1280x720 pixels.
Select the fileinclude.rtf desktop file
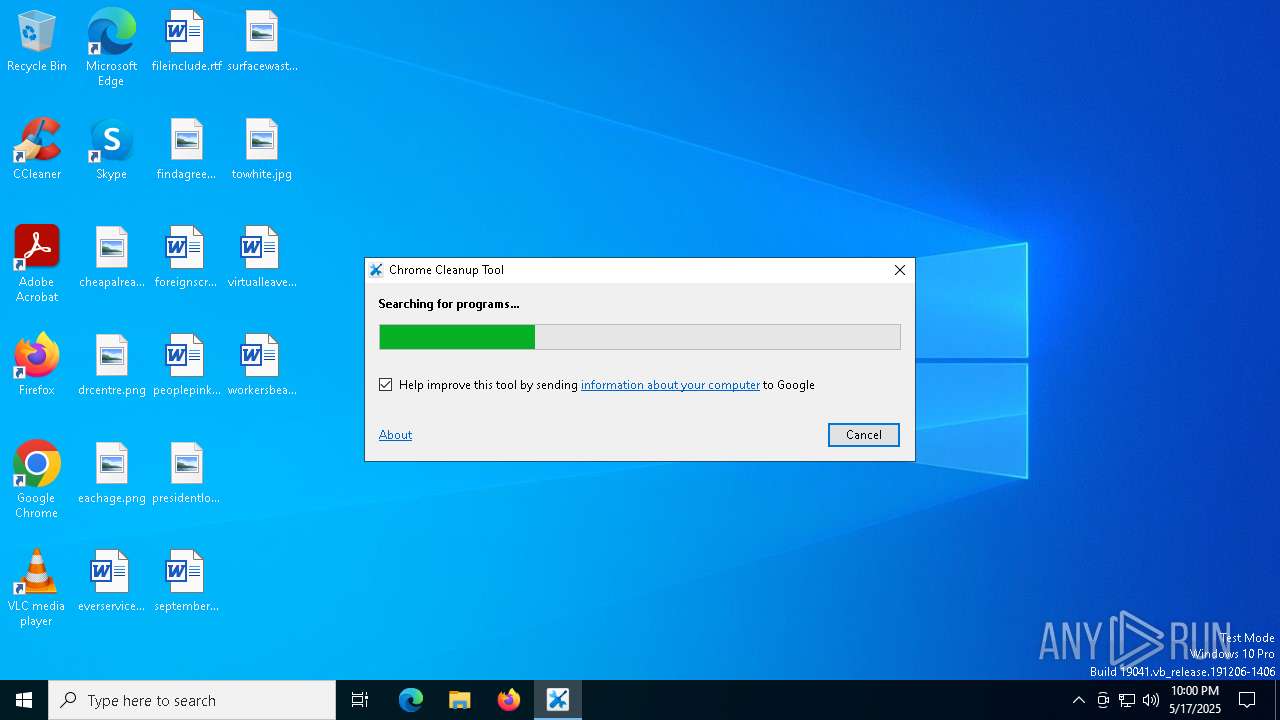[x=186, y=41]
